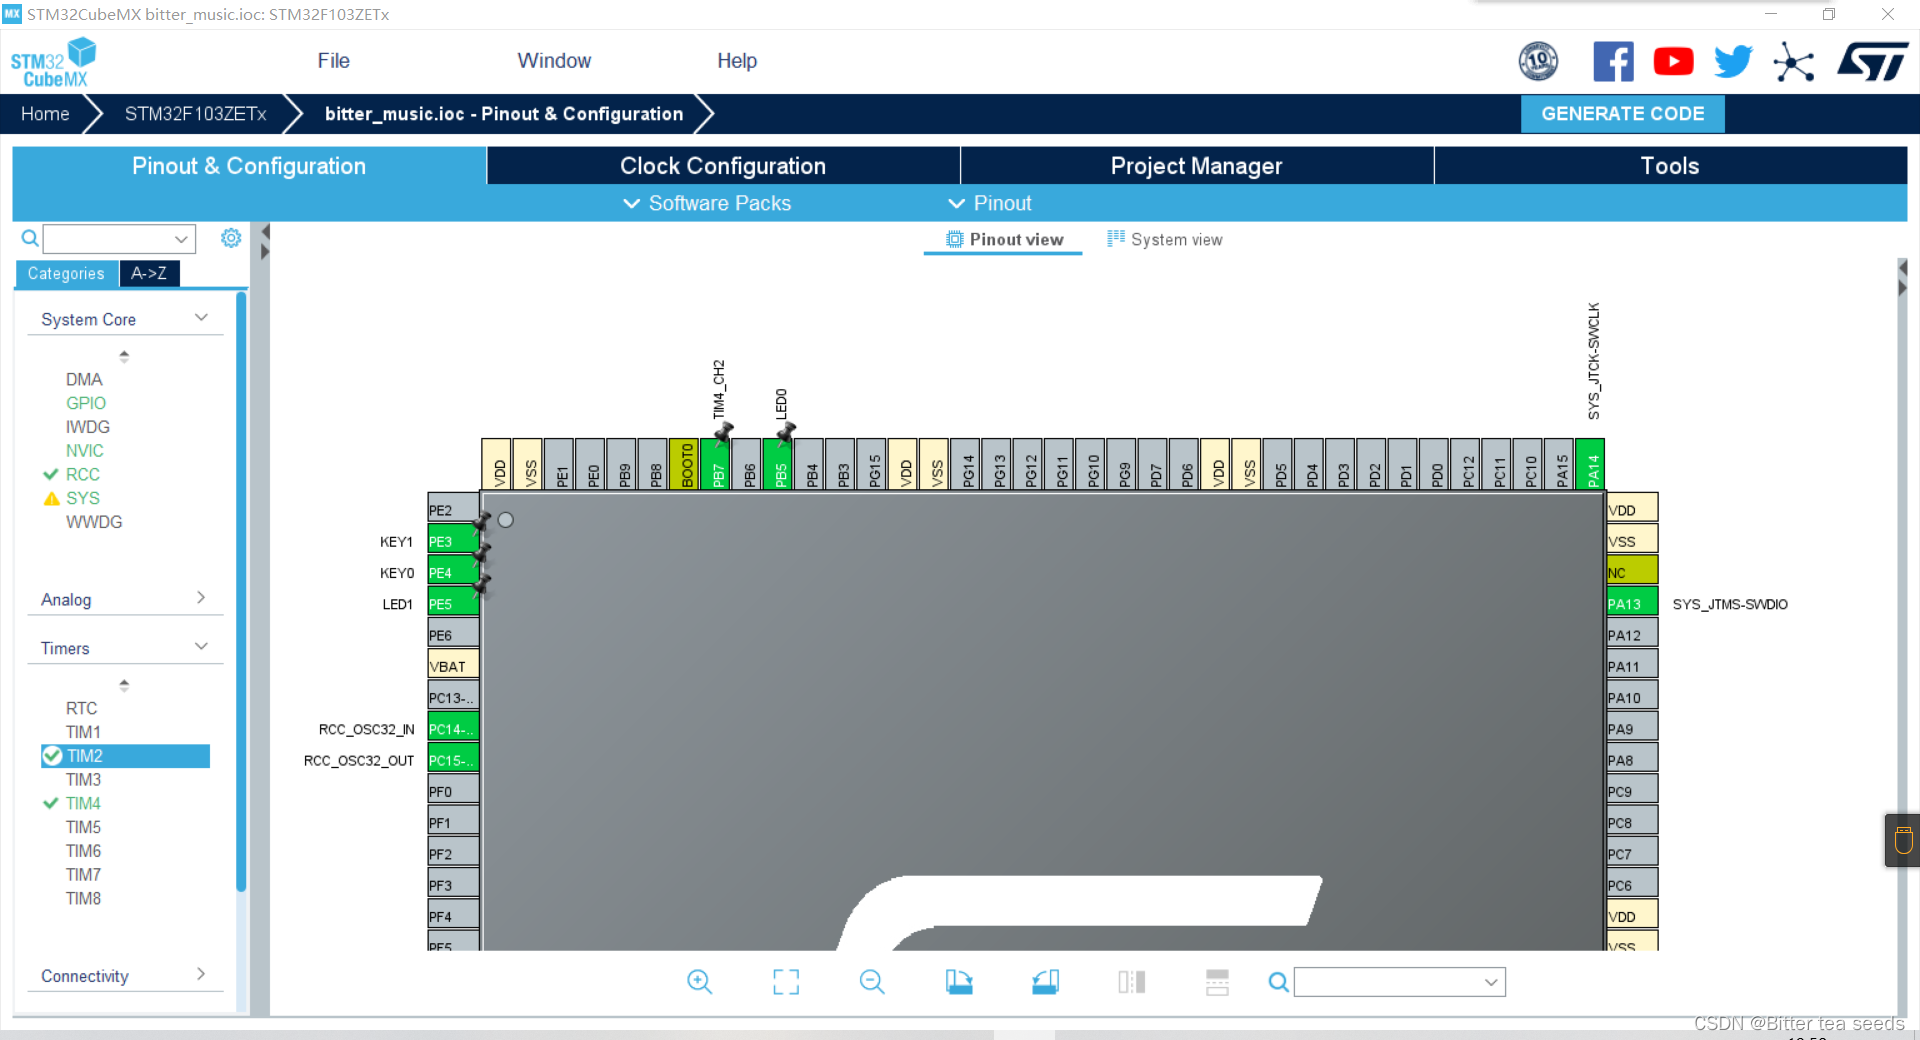Open the Software Packs dropdown
Viewport: 1920px width, 1040px height.
coord(706,203)
